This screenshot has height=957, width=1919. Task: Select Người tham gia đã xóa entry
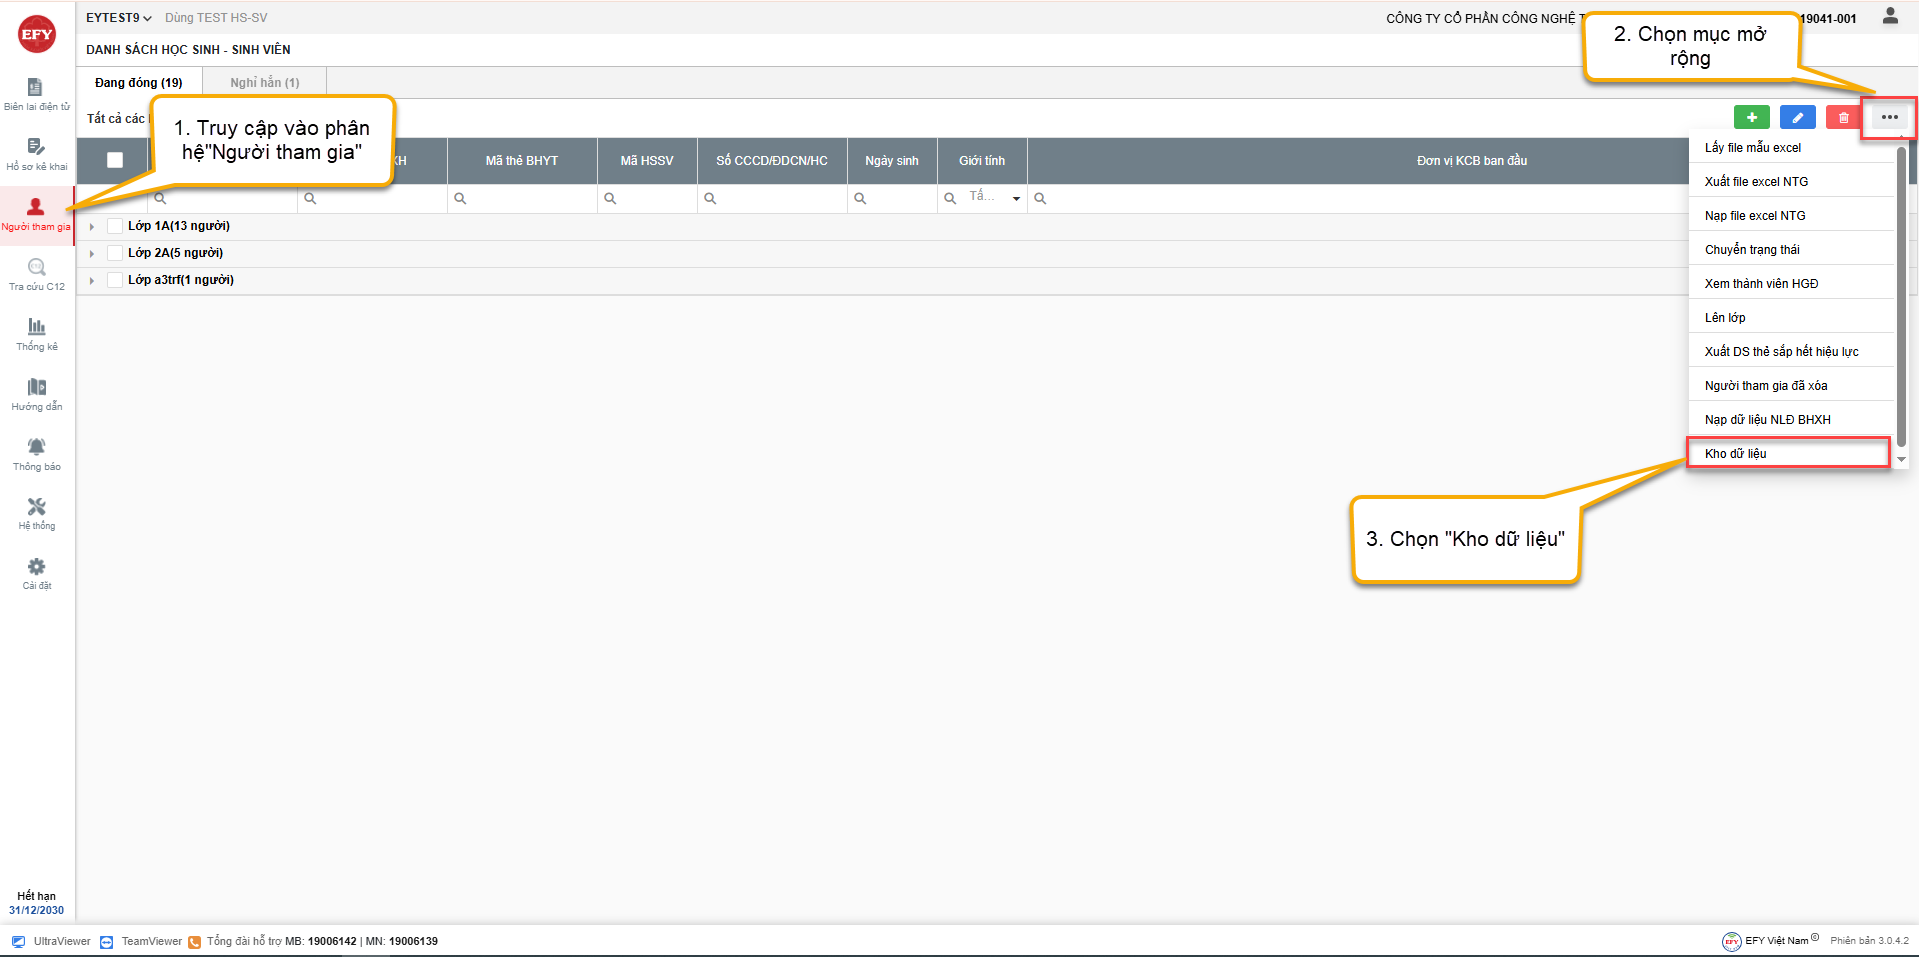[x=1792, y=386]
